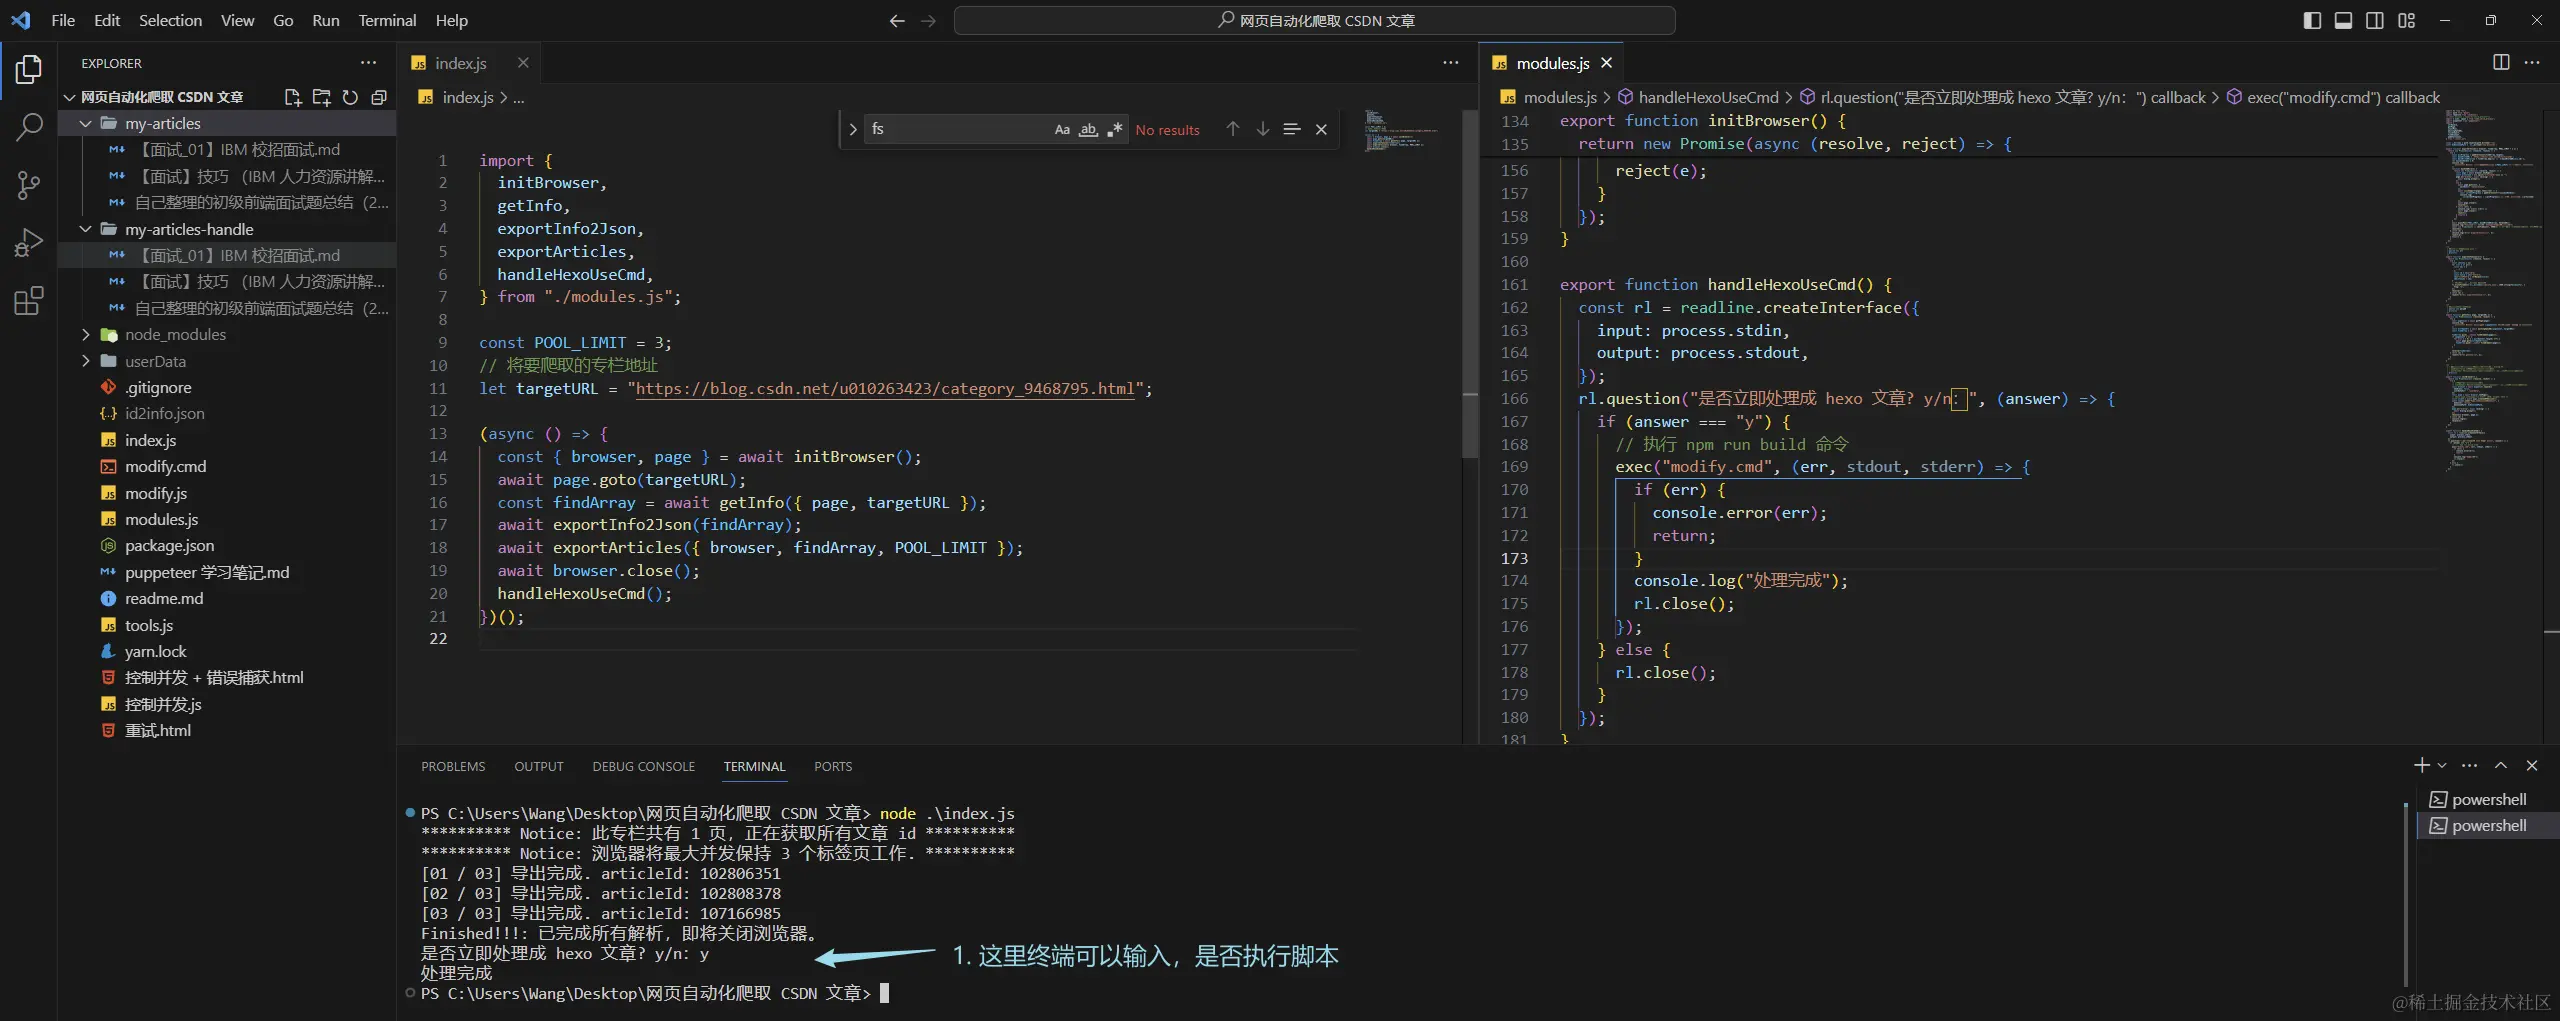Open the Extensions view

click(29, 301)
